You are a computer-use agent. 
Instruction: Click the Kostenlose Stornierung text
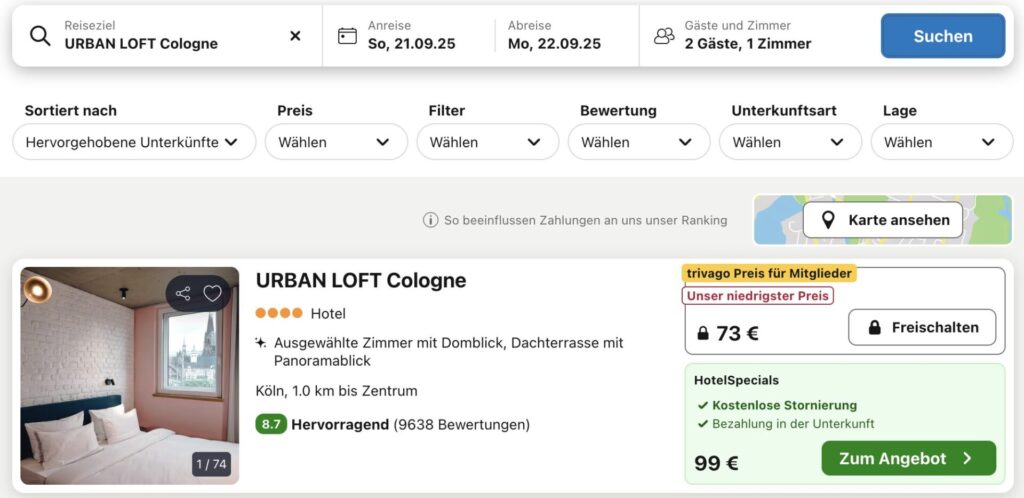coord(784,405)
